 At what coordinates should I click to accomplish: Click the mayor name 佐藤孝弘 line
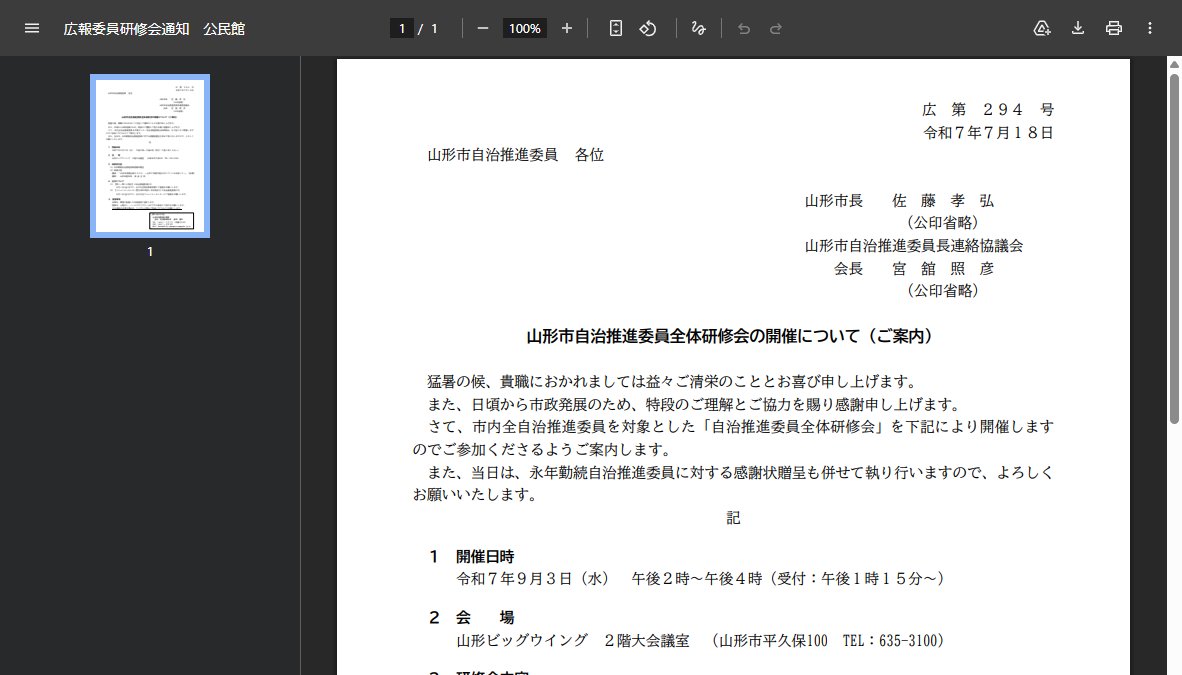pyautogui.click(x=899, y=201)
